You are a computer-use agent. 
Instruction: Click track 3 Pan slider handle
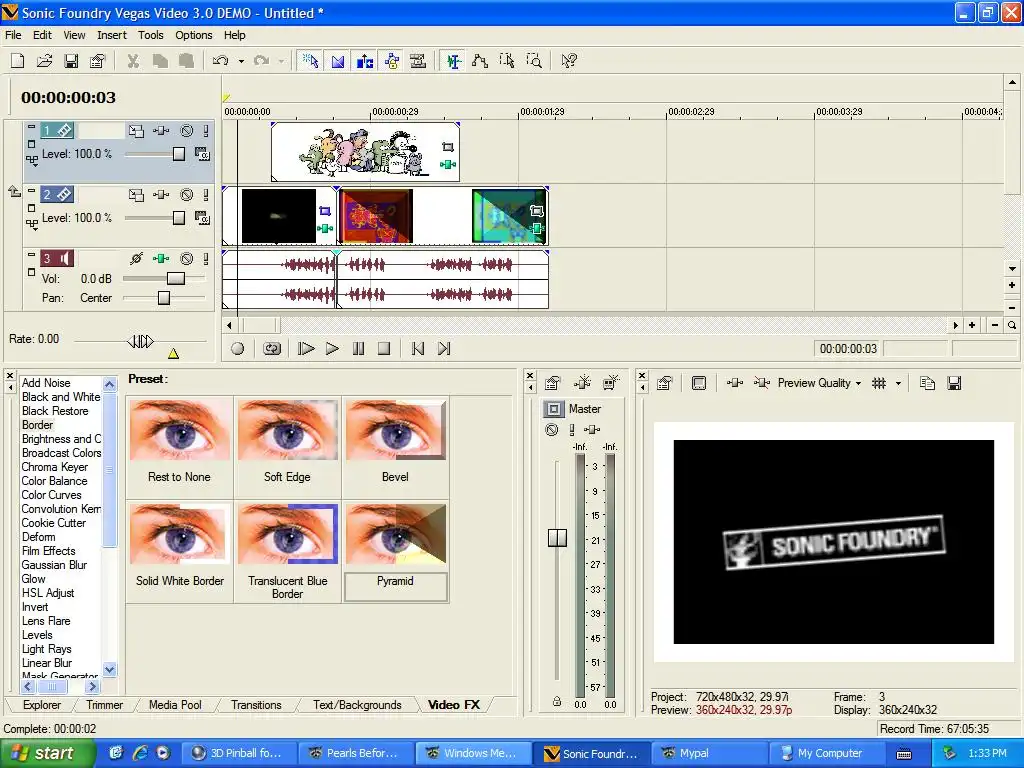pyautogui.click(x=164, y=298)
